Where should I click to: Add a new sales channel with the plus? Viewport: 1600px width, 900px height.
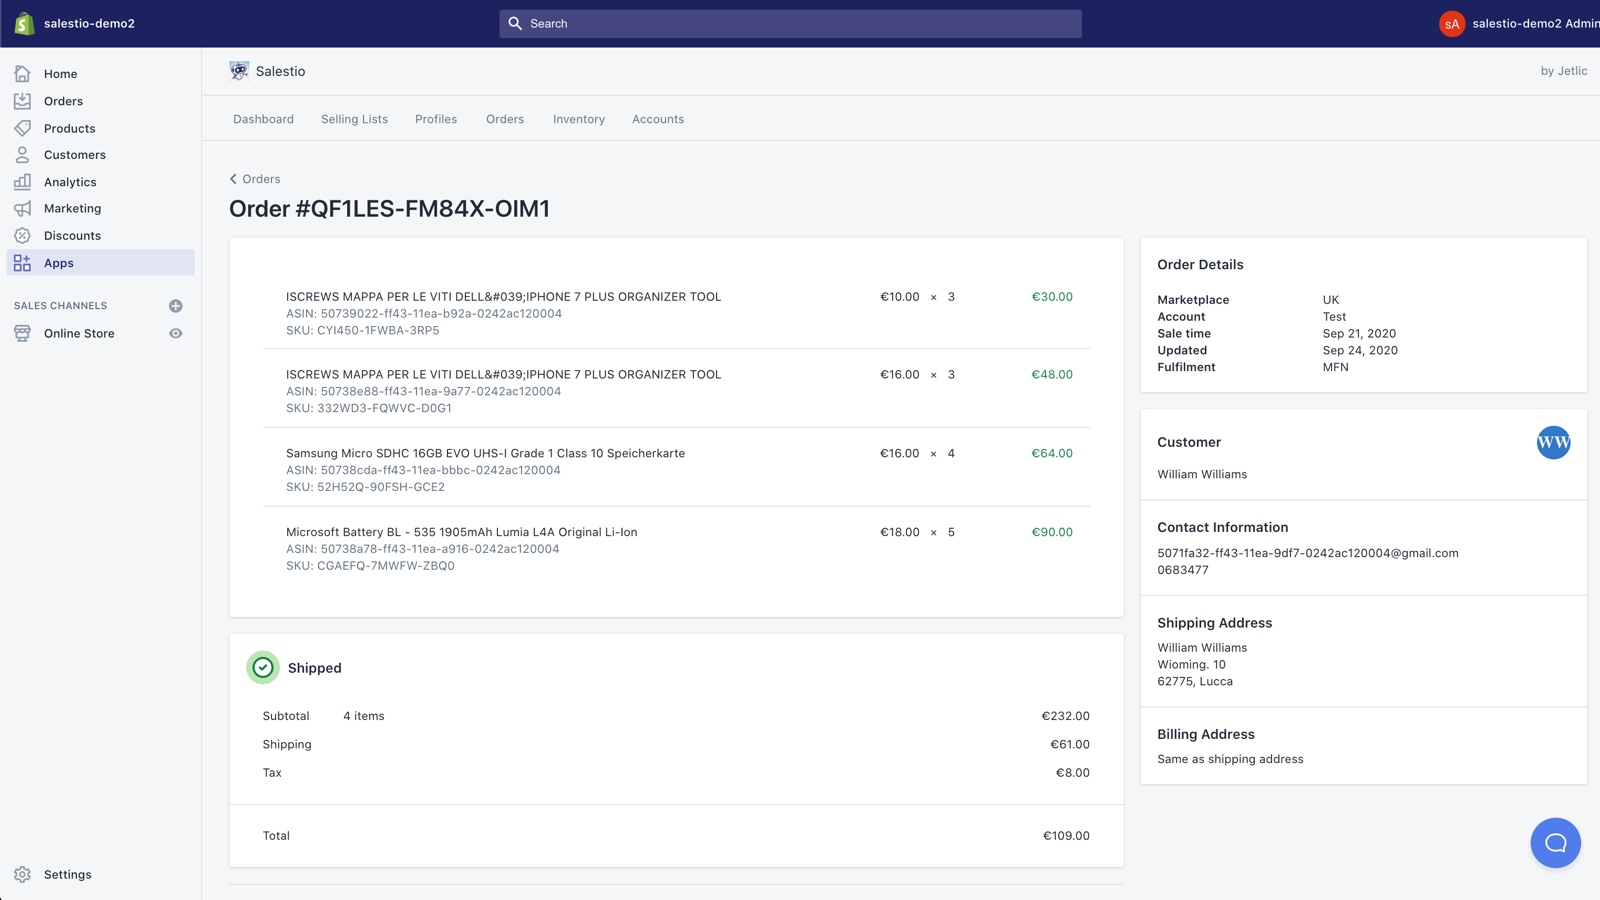[175, 306]
